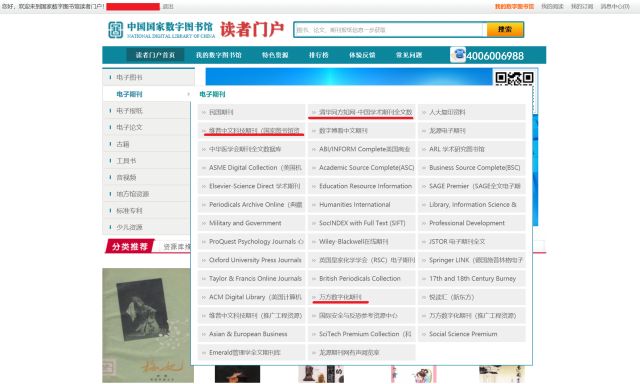Open the 龙源电子期刊 link
640x384 pixels.
click(x=447, y=131)
